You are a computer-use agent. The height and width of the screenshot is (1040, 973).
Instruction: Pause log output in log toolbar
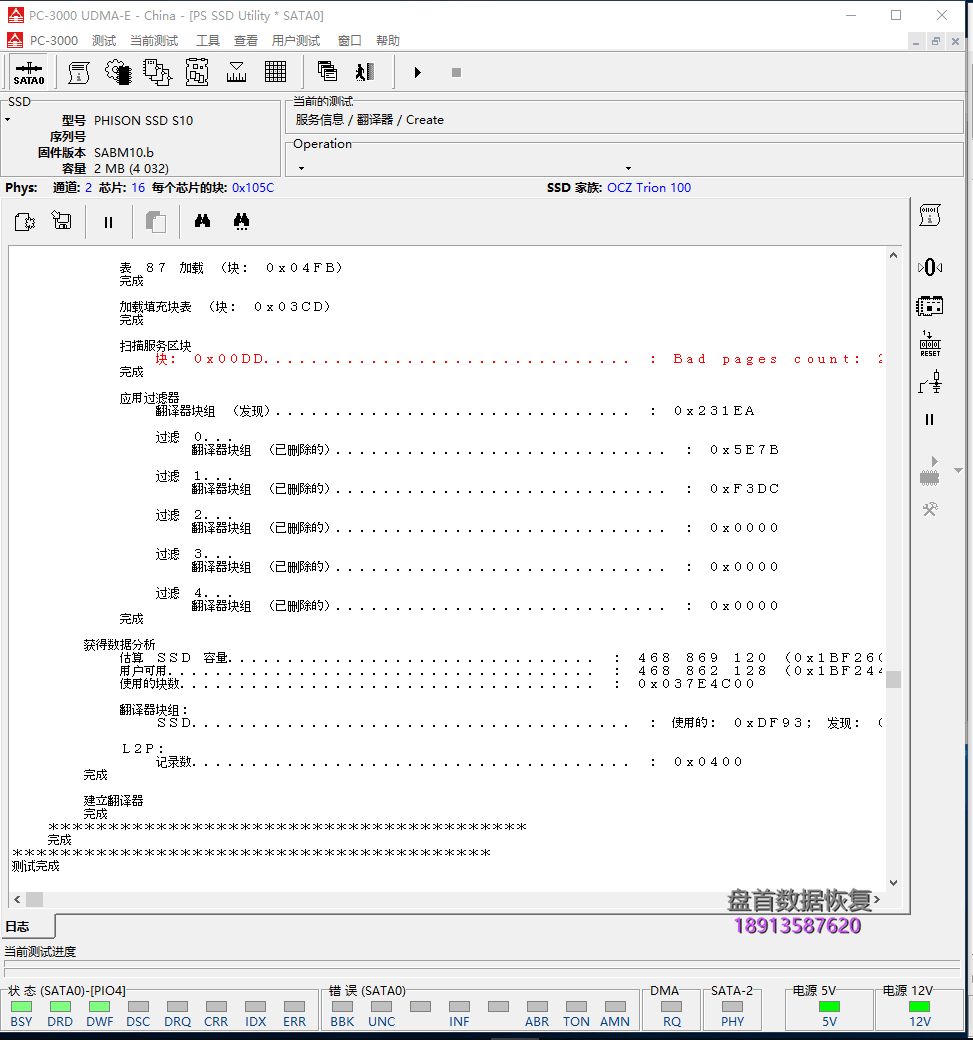108,222
